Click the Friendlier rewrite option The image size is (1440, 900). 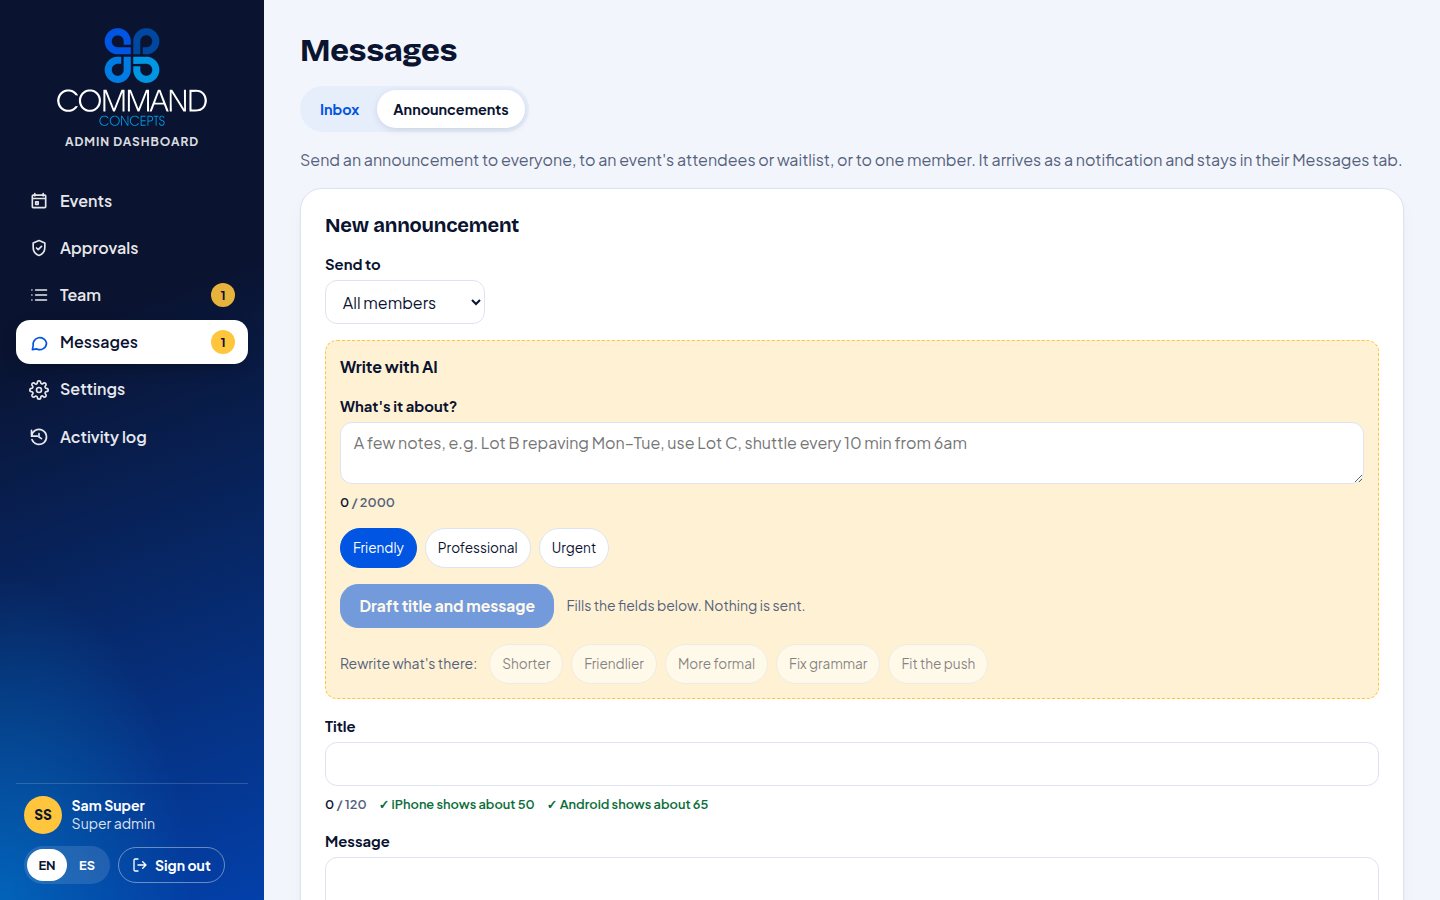coord(614,664)
